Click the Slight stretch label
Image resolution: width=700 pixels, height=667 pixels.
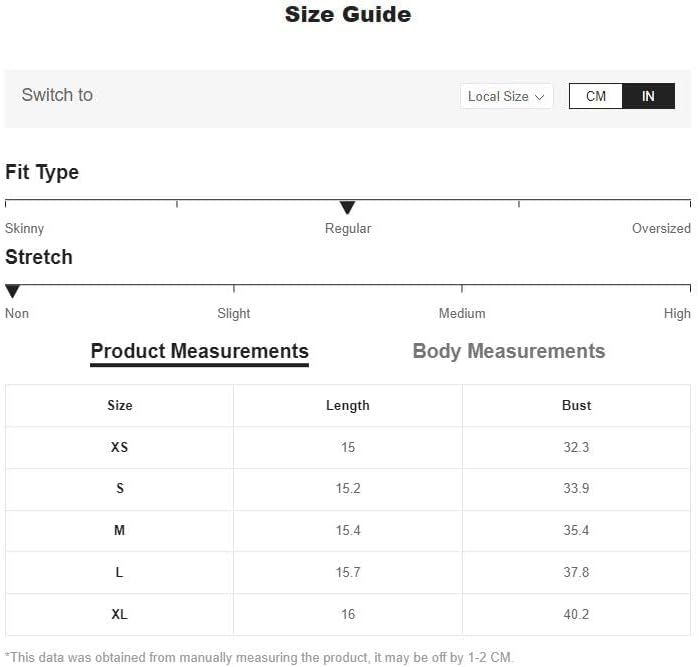234,313
